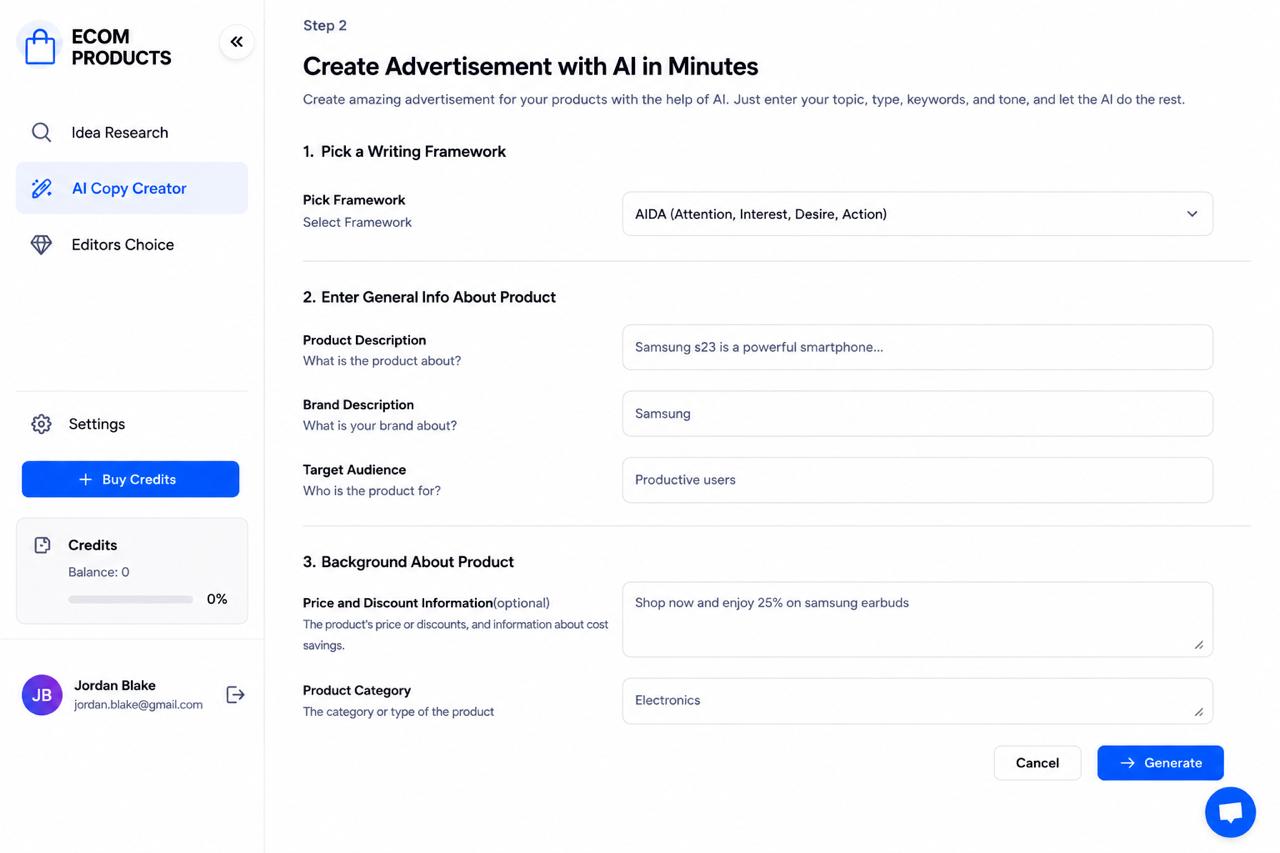This screenshot has height=853, width=1280.
Task: Open Idea Research page
Action: click(x=132, y=132)
